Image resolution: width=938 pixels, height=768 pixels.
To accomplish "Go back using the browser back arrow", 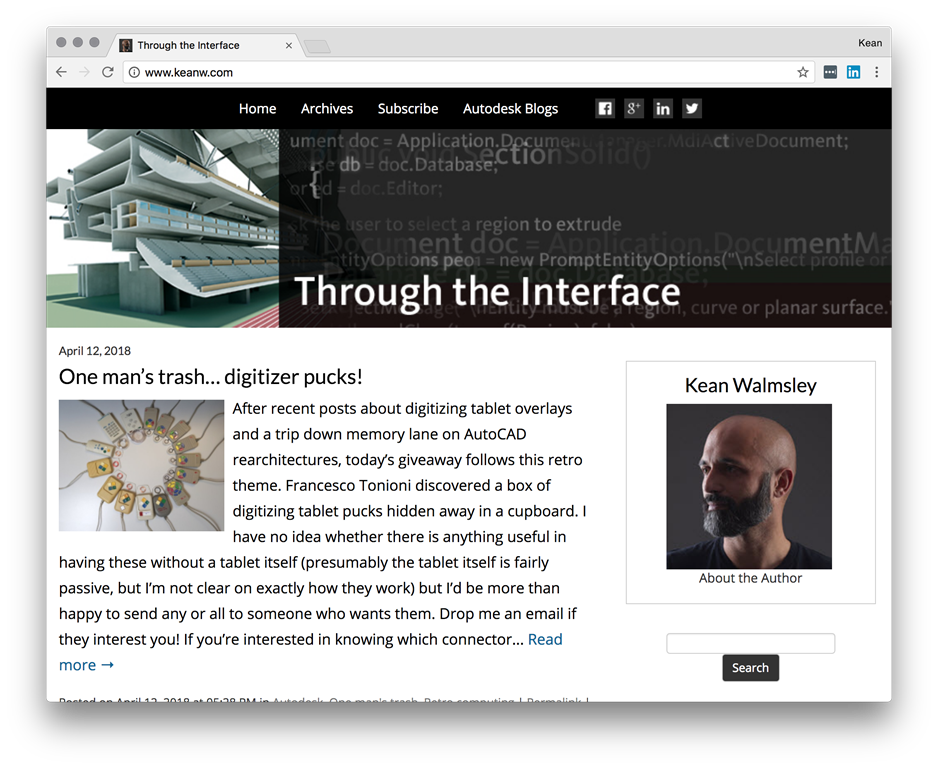I will (x=61, y=72).
